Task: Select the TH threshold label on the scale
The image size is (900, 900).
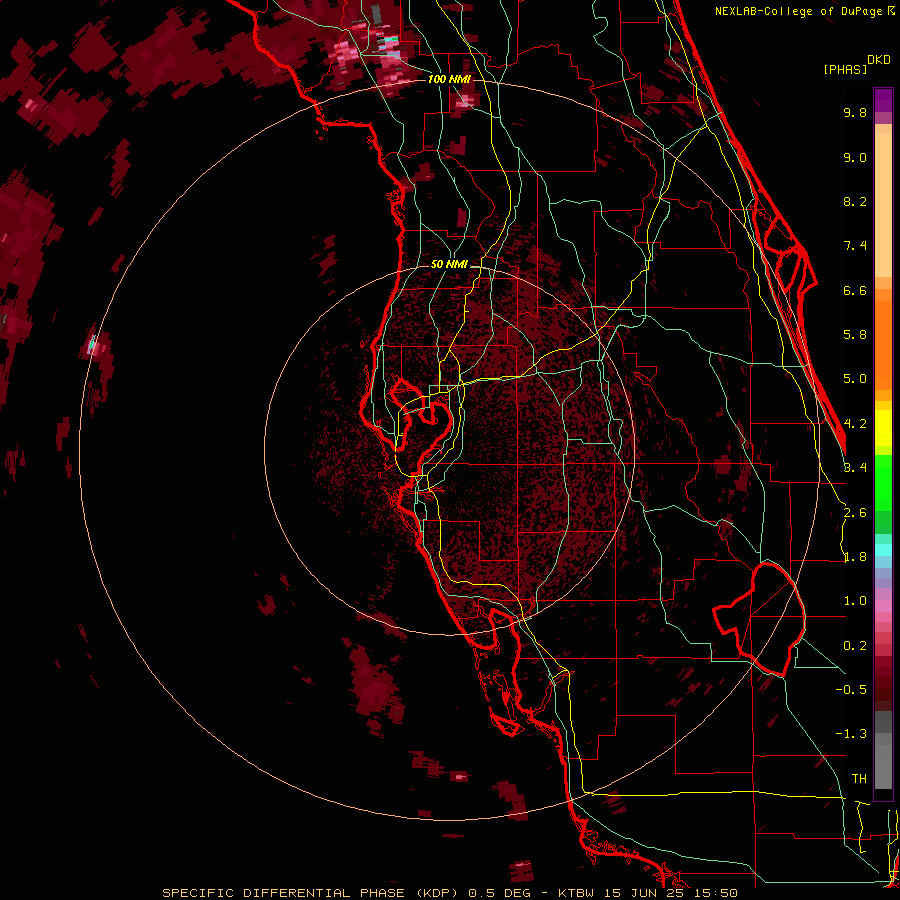Action: point(859,779)
